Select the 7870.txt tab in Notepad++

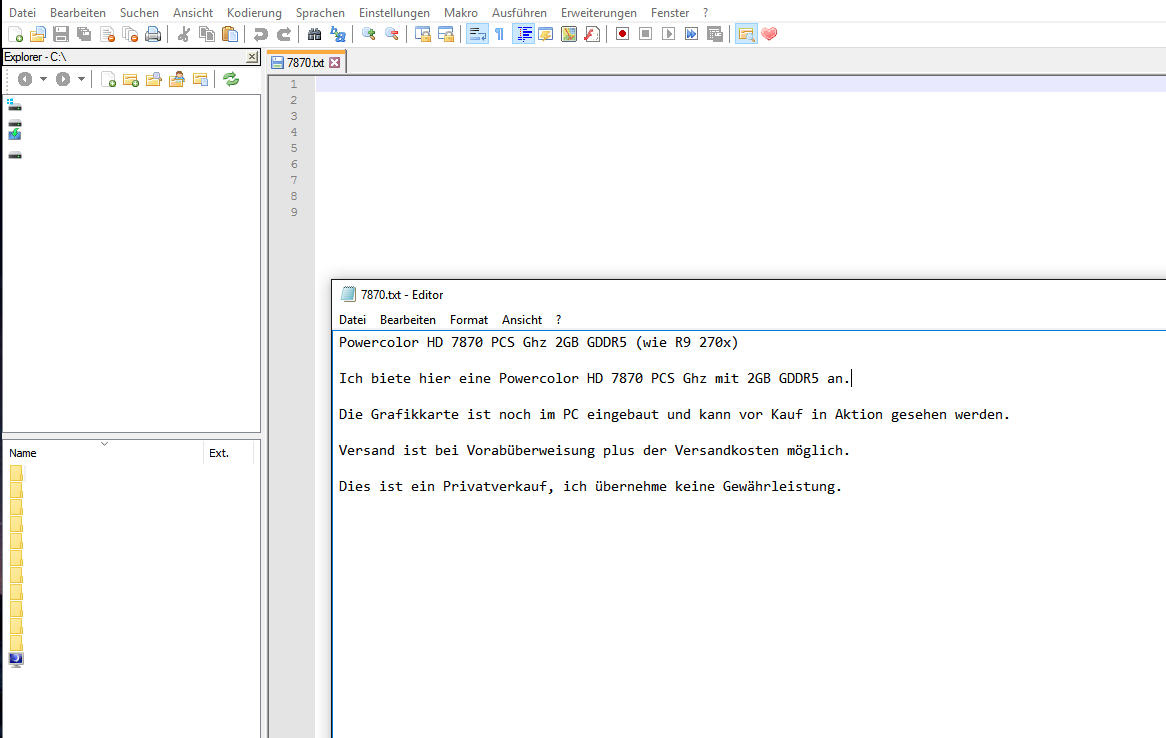point(306,63)
